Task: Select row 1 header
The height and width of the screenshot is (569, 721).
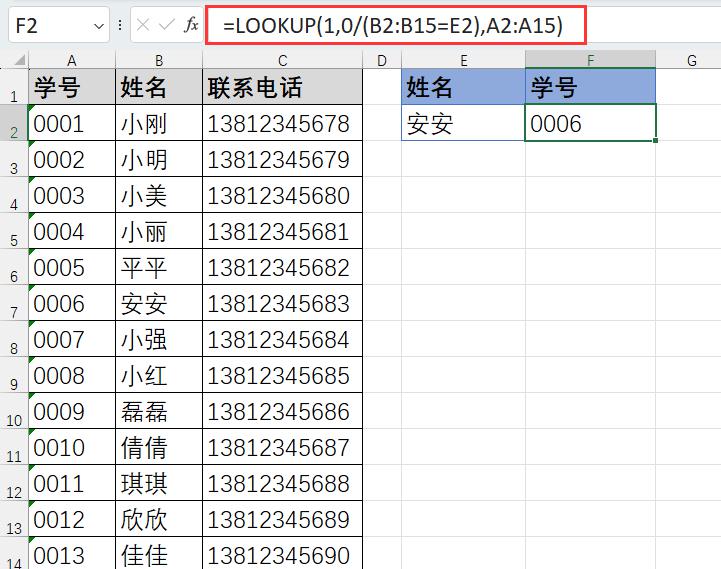Action: click(14, 86)
